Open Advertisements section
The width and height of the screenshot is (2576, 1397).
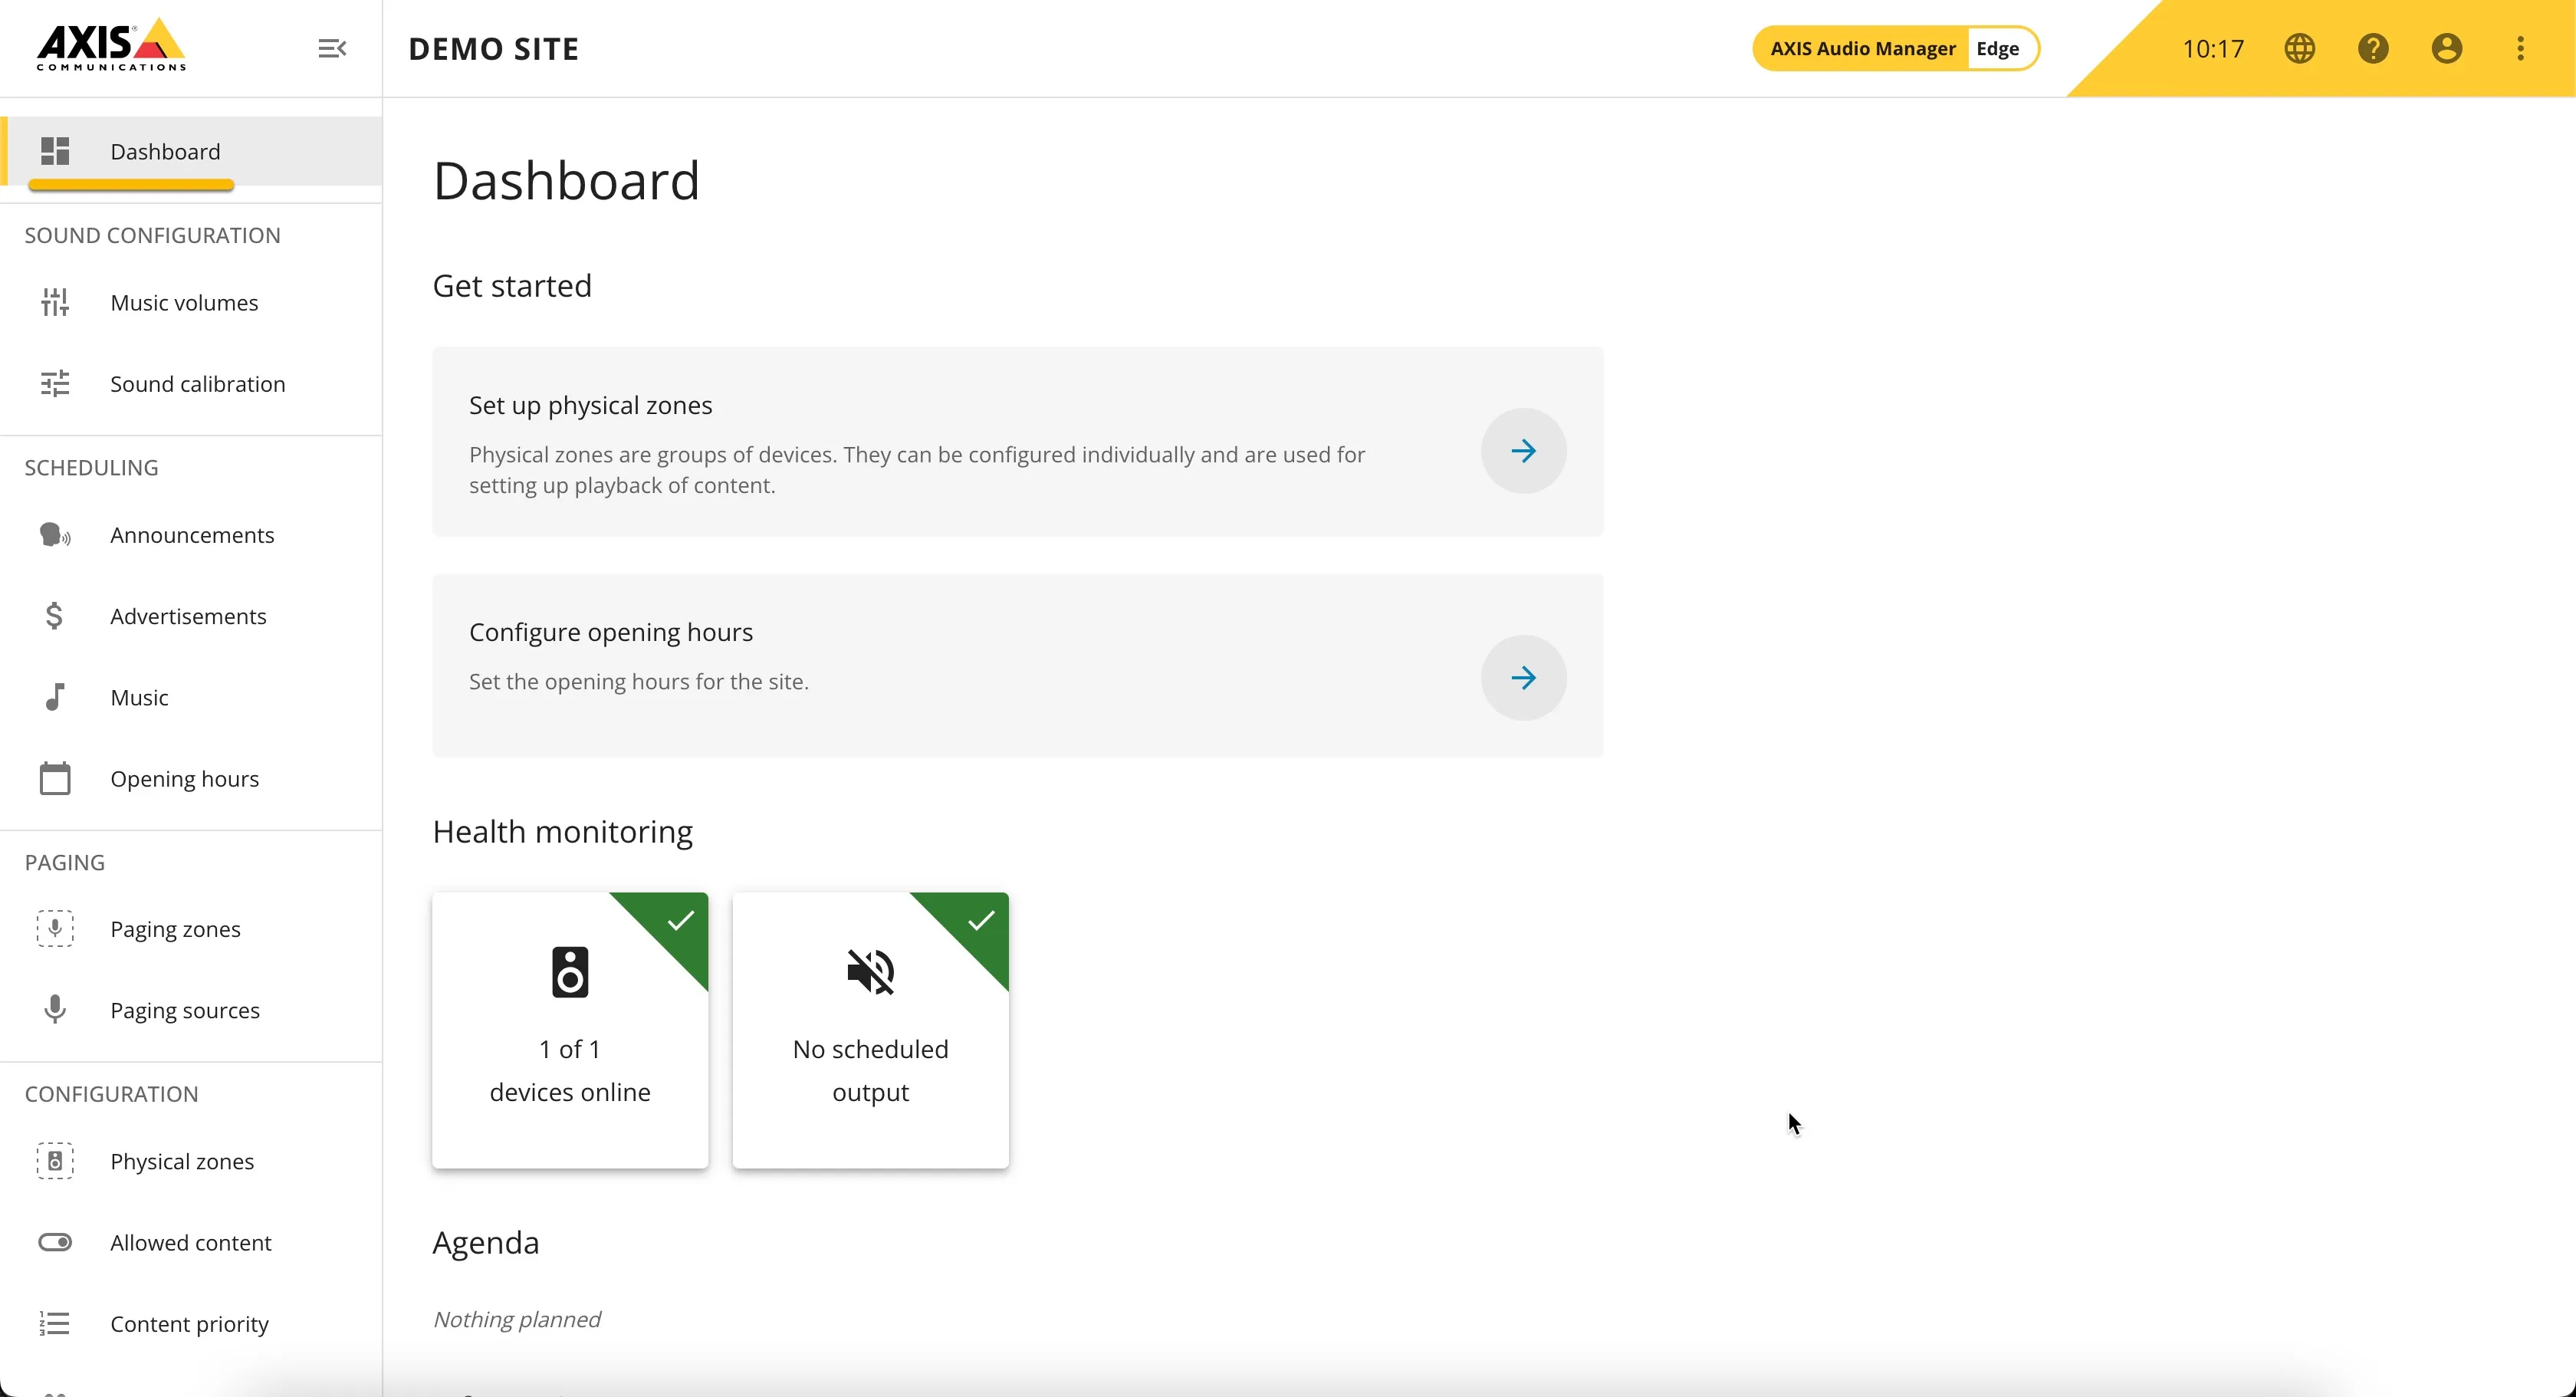(192, 616)
